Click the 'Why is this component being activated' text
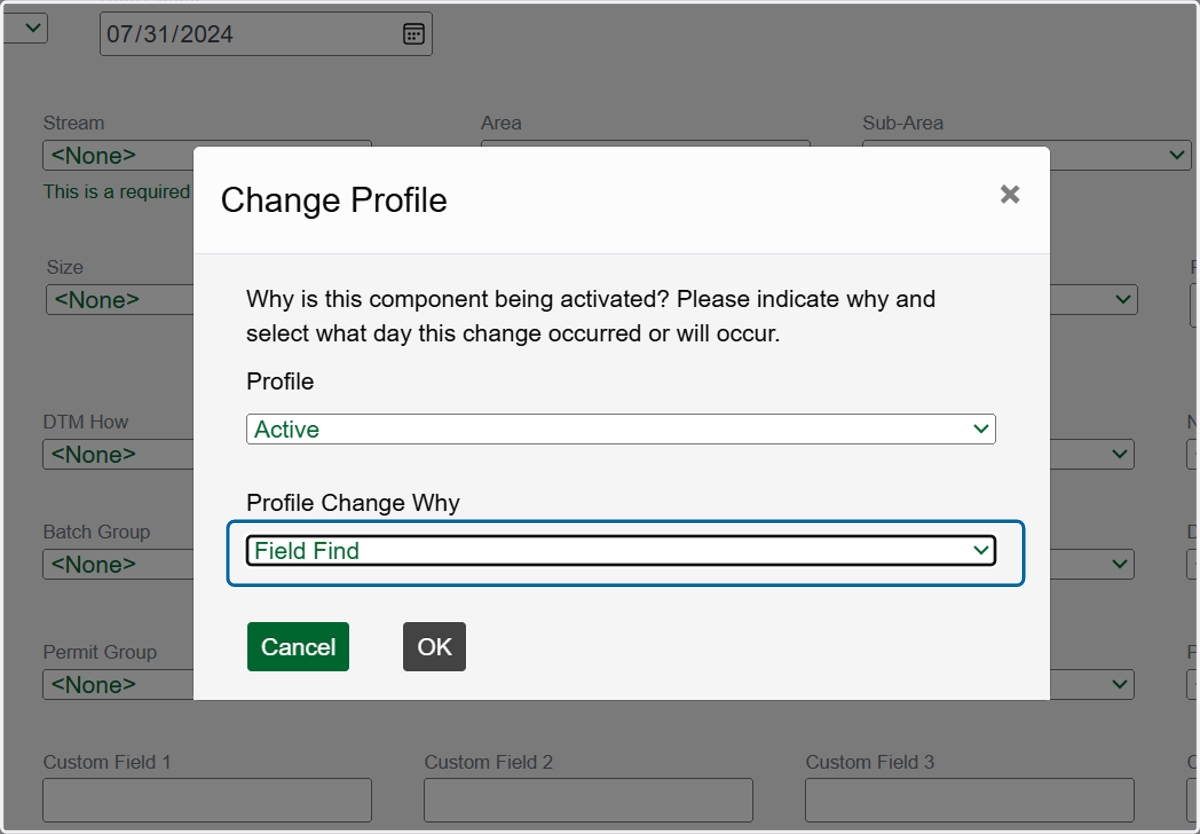Image resolution: width=1200 pixels, height=834 pixels. point(591,316)
